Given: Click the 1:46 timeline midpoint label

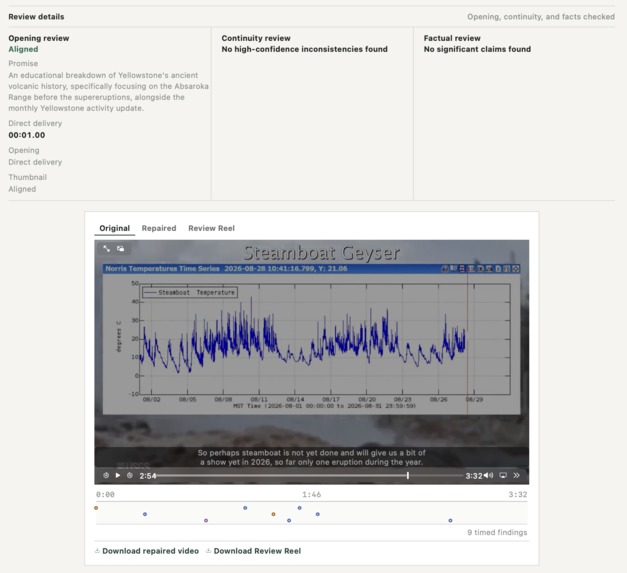Looking at the screenshot, I should click(312, 495).
